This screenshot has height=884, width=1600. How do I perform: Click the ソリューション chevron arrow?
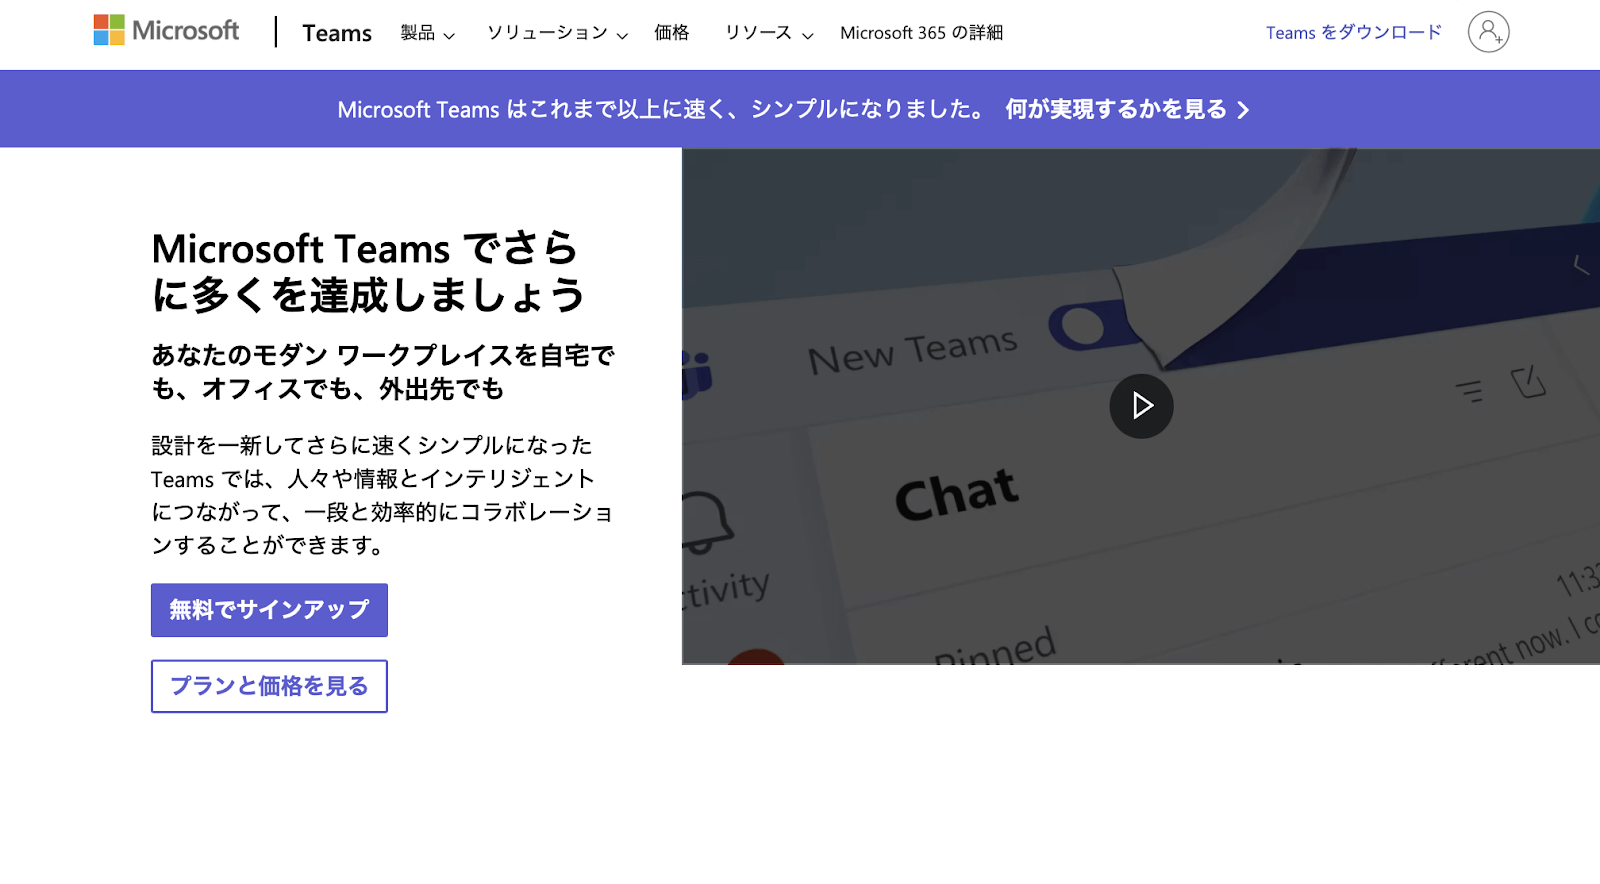click(x=622, y=36)
